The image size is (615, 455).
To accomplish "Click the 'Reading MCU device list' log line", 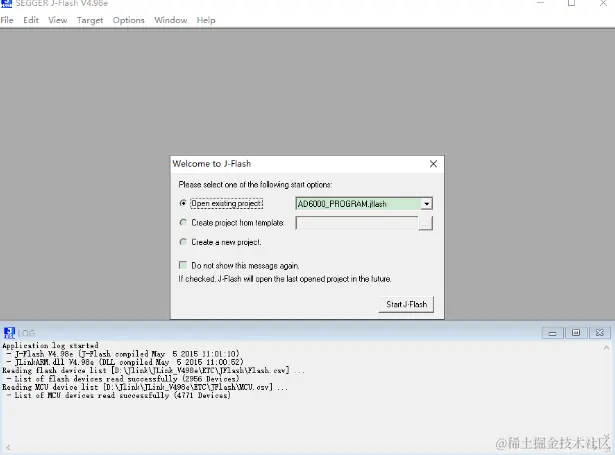I will (x=145, y=387).
